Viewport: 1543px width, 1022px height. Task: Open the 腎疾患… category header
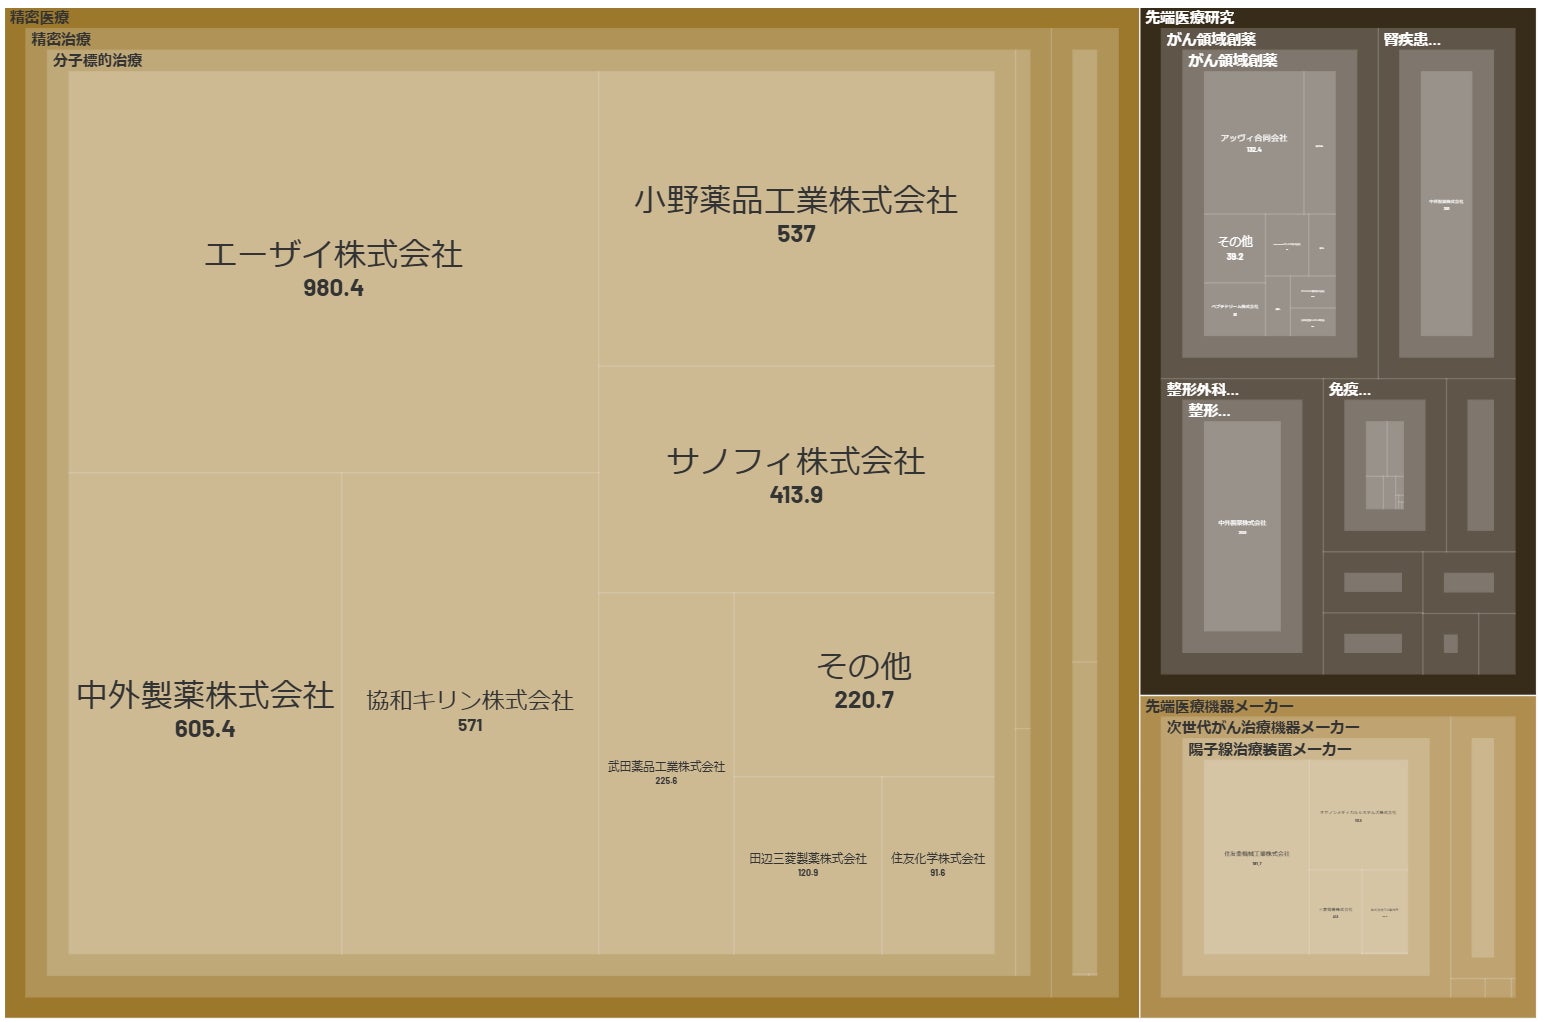click(x=1412, y=39)
